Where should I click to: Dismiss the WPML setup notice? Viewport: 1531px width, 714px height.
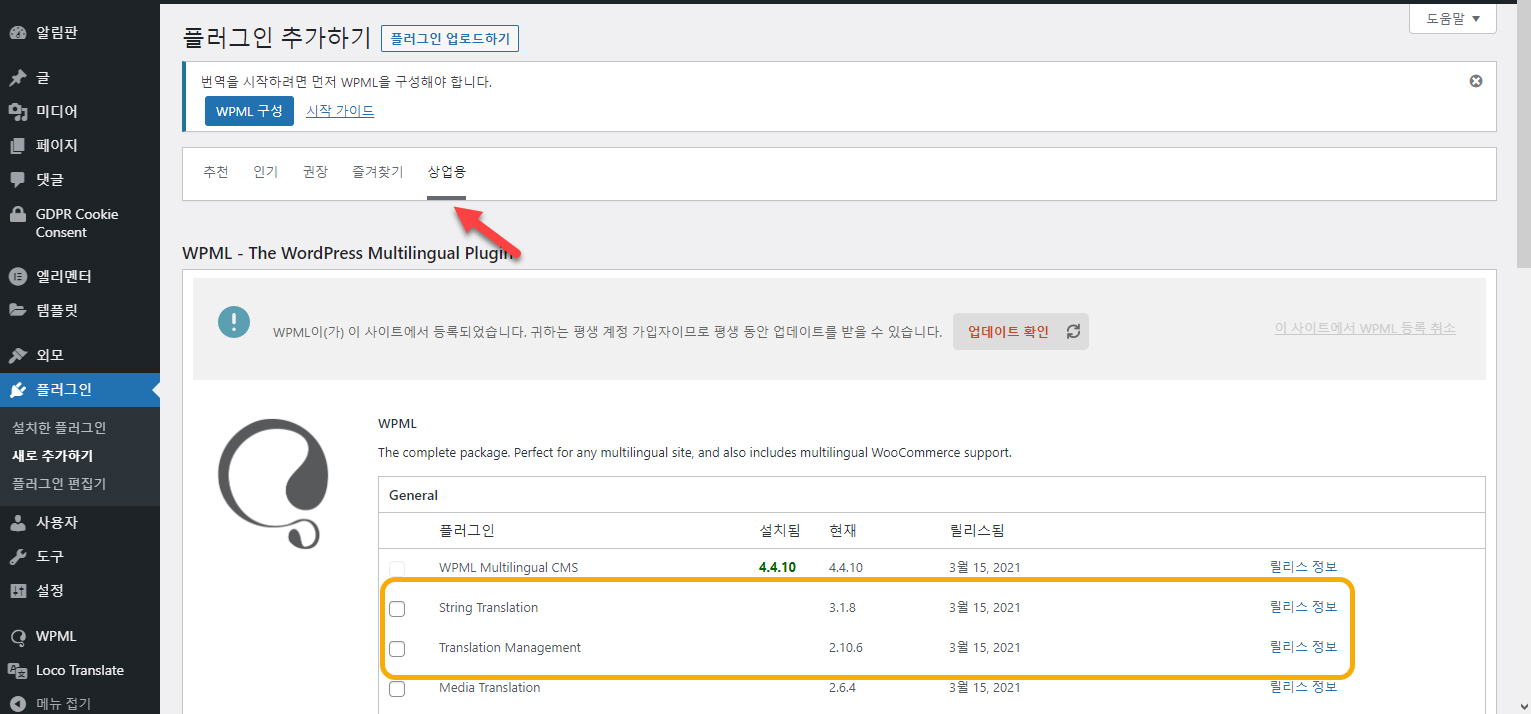(1475, 81)
